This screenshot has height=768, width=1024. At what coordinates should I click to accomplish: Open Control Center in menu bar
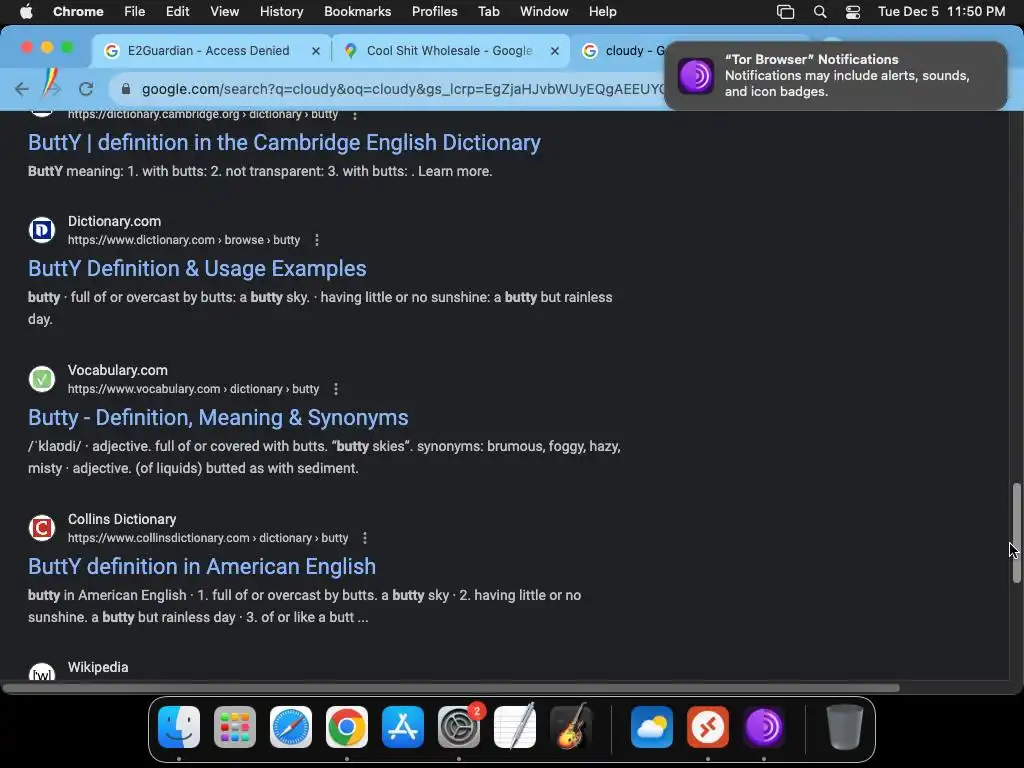[852, 12]
